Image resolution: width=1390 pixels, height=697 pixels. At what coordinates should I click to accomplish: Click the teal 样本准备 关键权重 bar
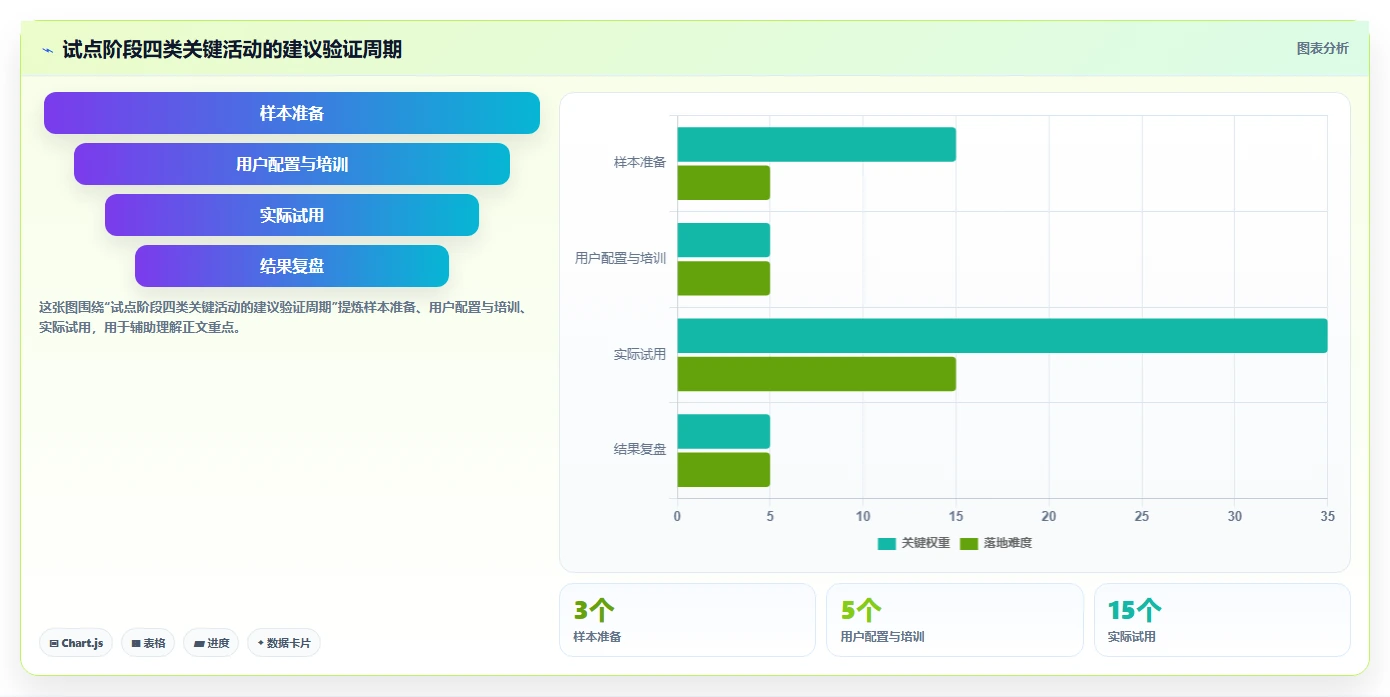click(x=816, y=144)
